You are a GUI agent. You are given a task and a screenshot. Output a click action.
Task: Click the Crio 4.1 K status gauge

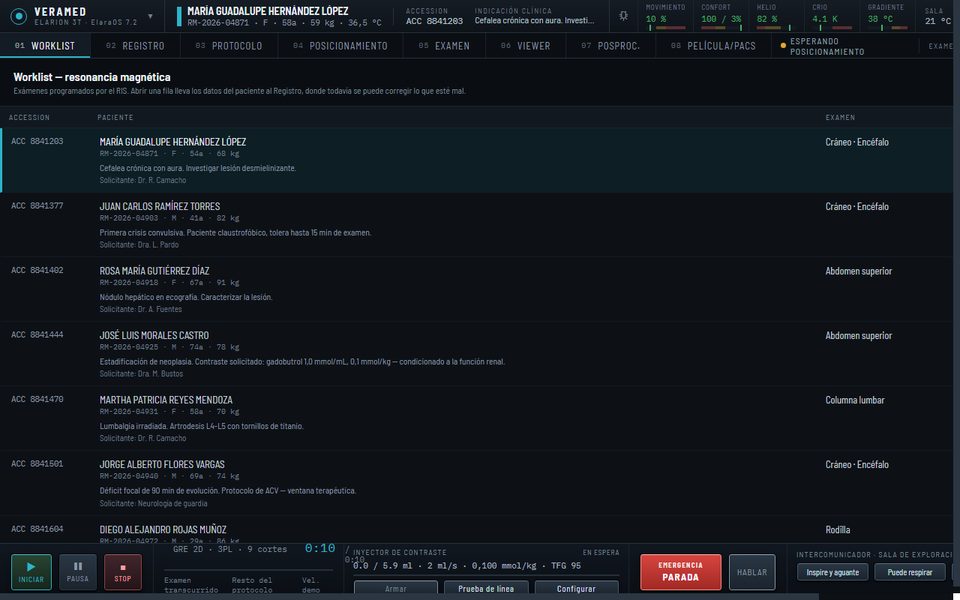[831, 18]
